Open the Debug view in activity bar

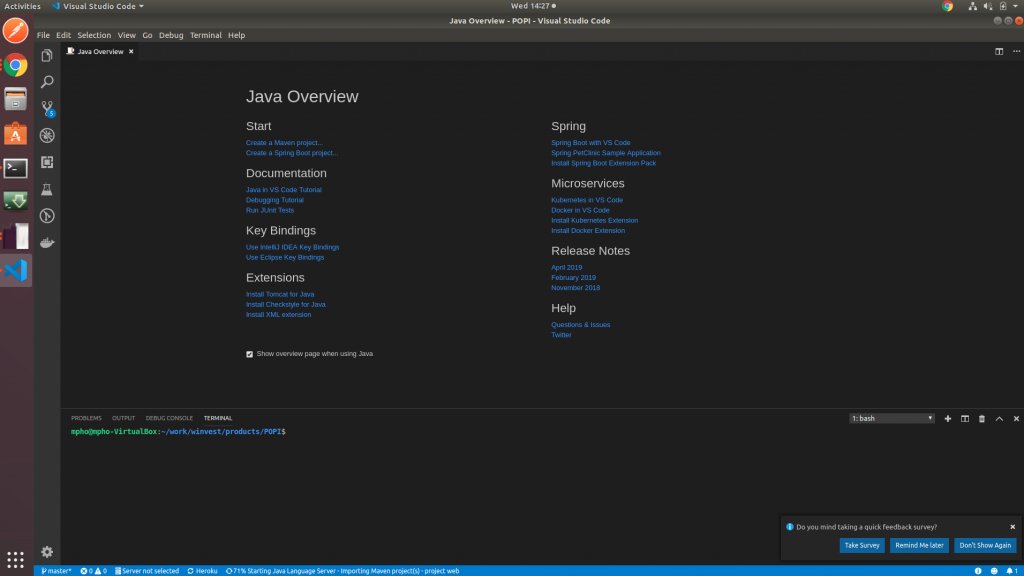tap(46, 135)
